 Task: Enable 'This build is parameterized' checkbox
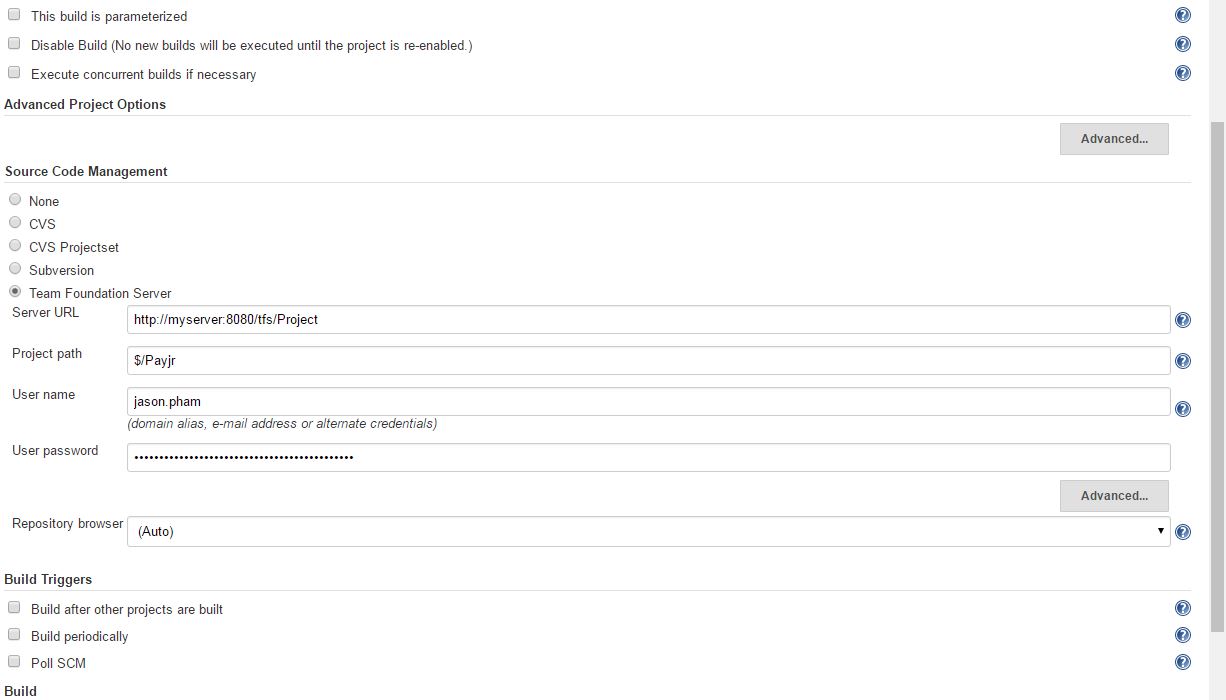[14, 15]
